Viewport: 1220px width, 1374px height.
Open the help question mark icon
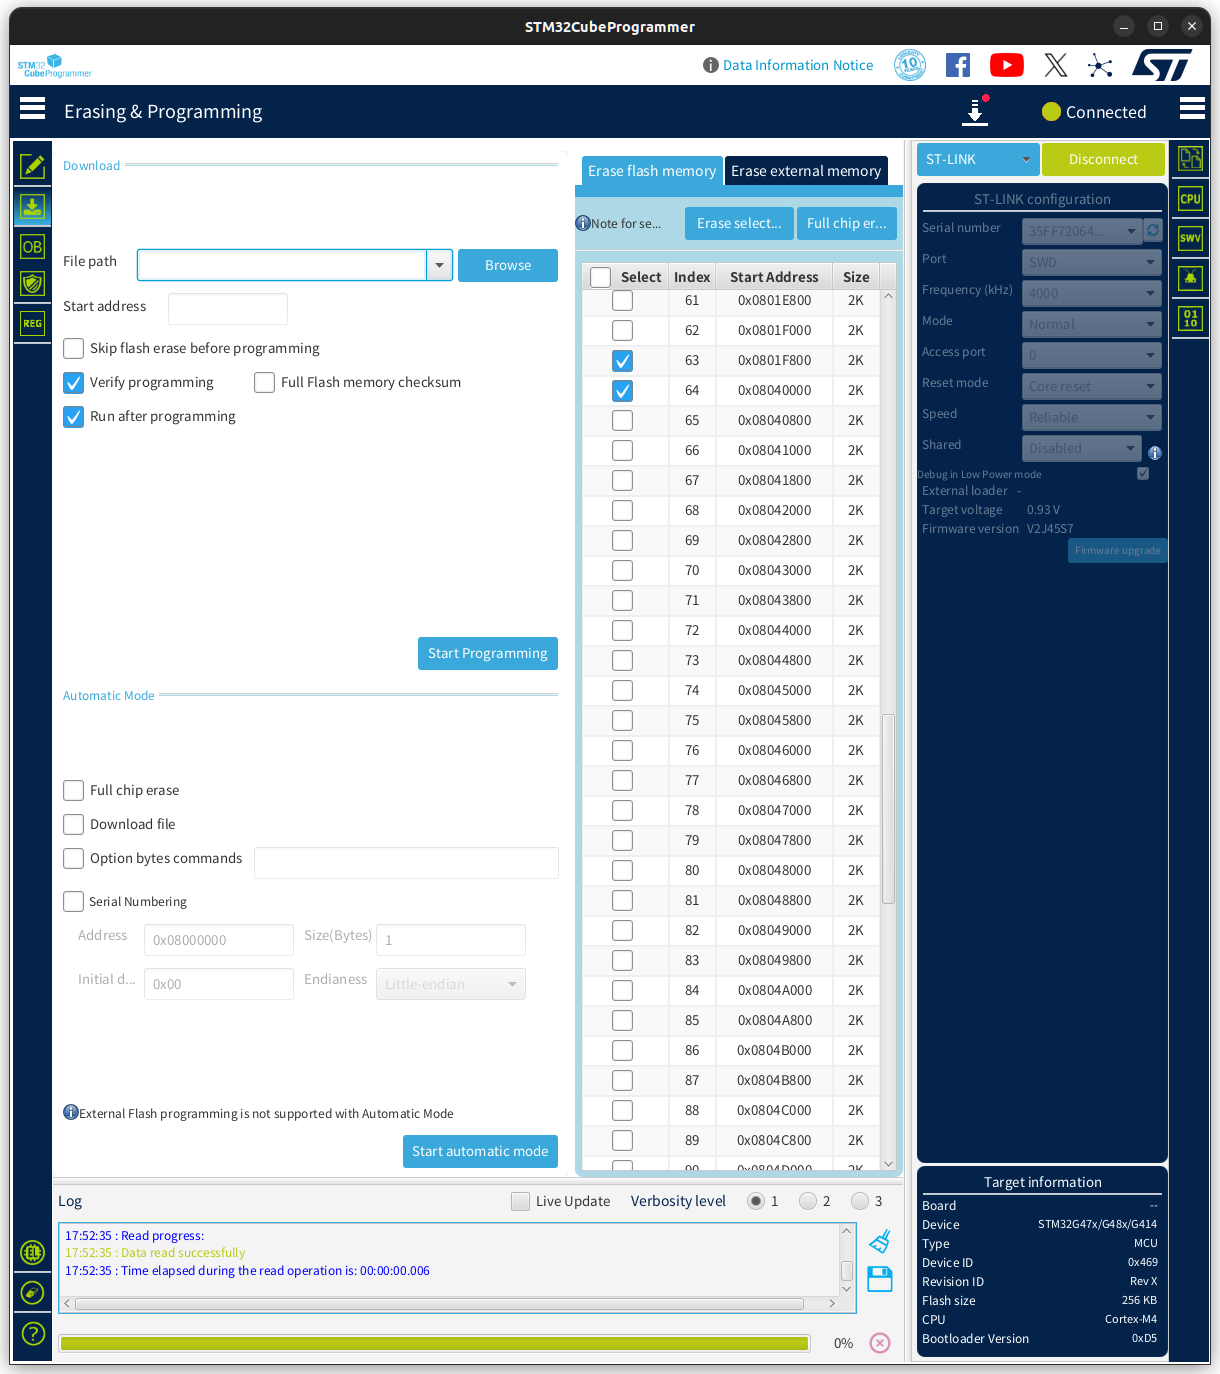pyautogui.click(x=32, y=1333)
